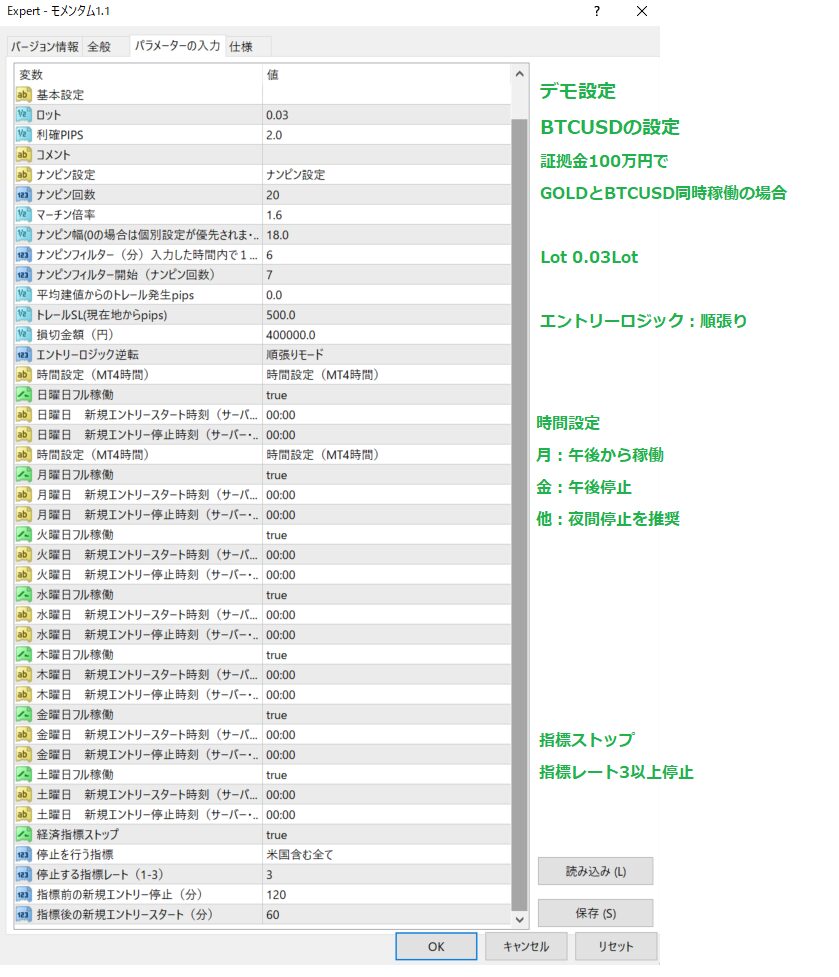Screen dimensions: 839x977
Task: Click the vertical scrollbar in the parameter list
Action: tap(519, 500)
